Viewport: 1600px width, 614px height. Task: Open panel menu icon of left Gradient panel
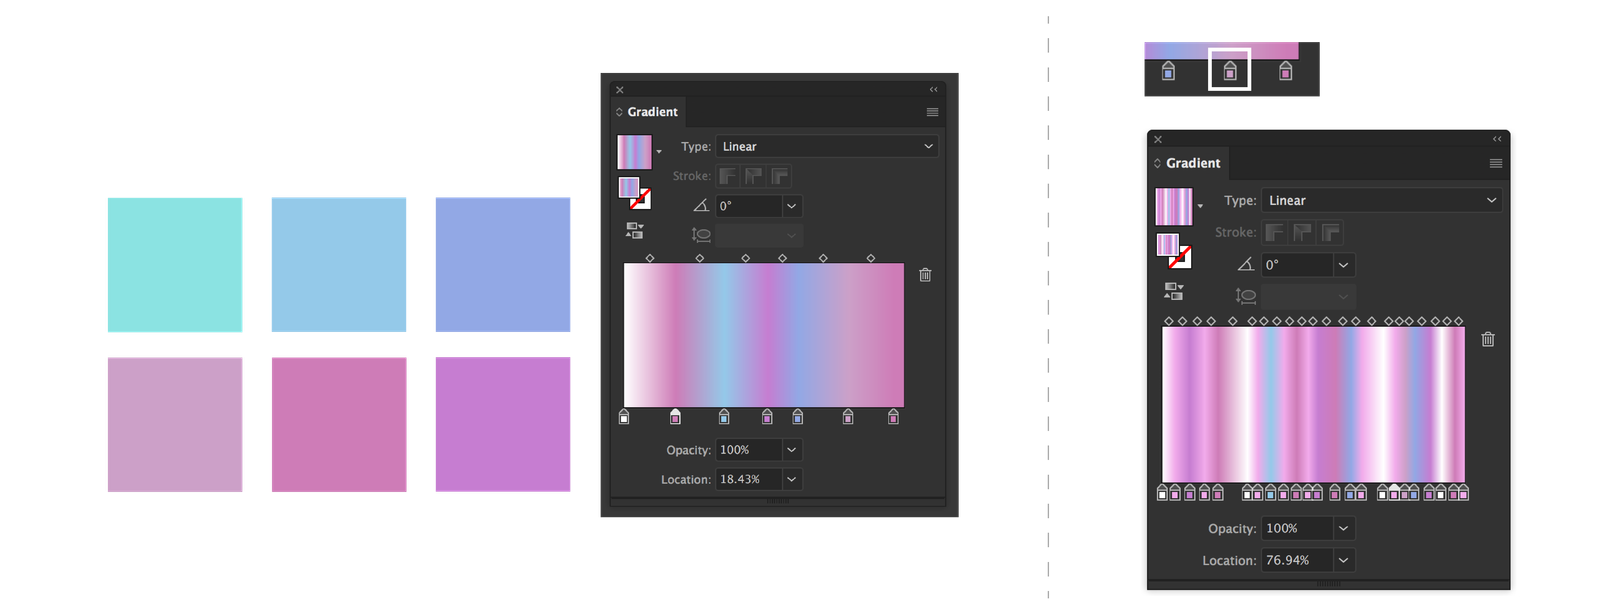pos(932,112)
